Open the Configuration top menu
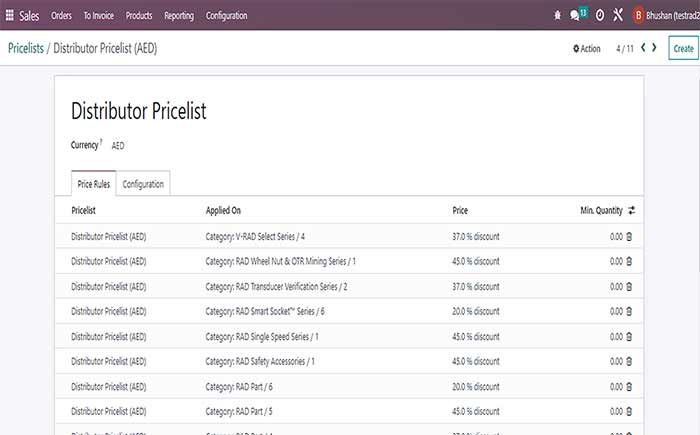700x435 pixels. pos(226,16)
